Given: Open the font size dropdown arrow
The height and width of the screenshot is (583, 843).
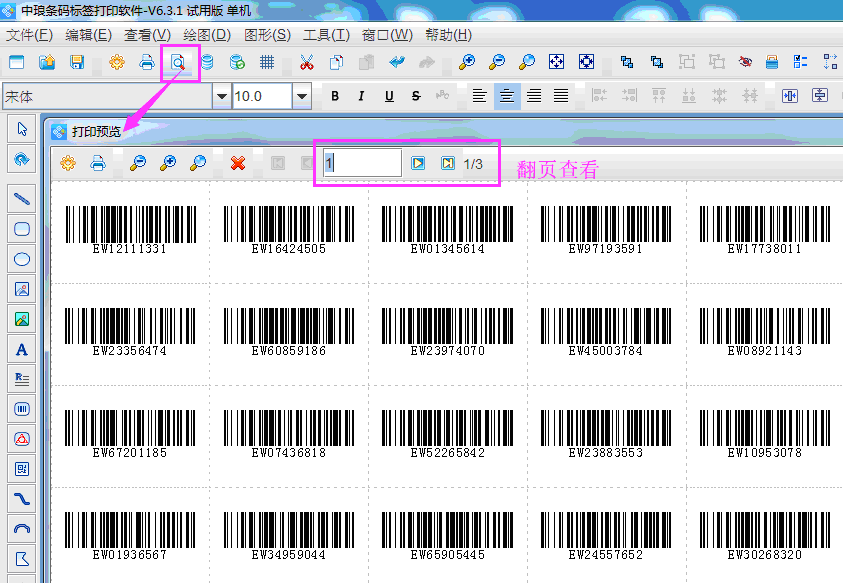Looking at the screenshot, I should point(302,96).
